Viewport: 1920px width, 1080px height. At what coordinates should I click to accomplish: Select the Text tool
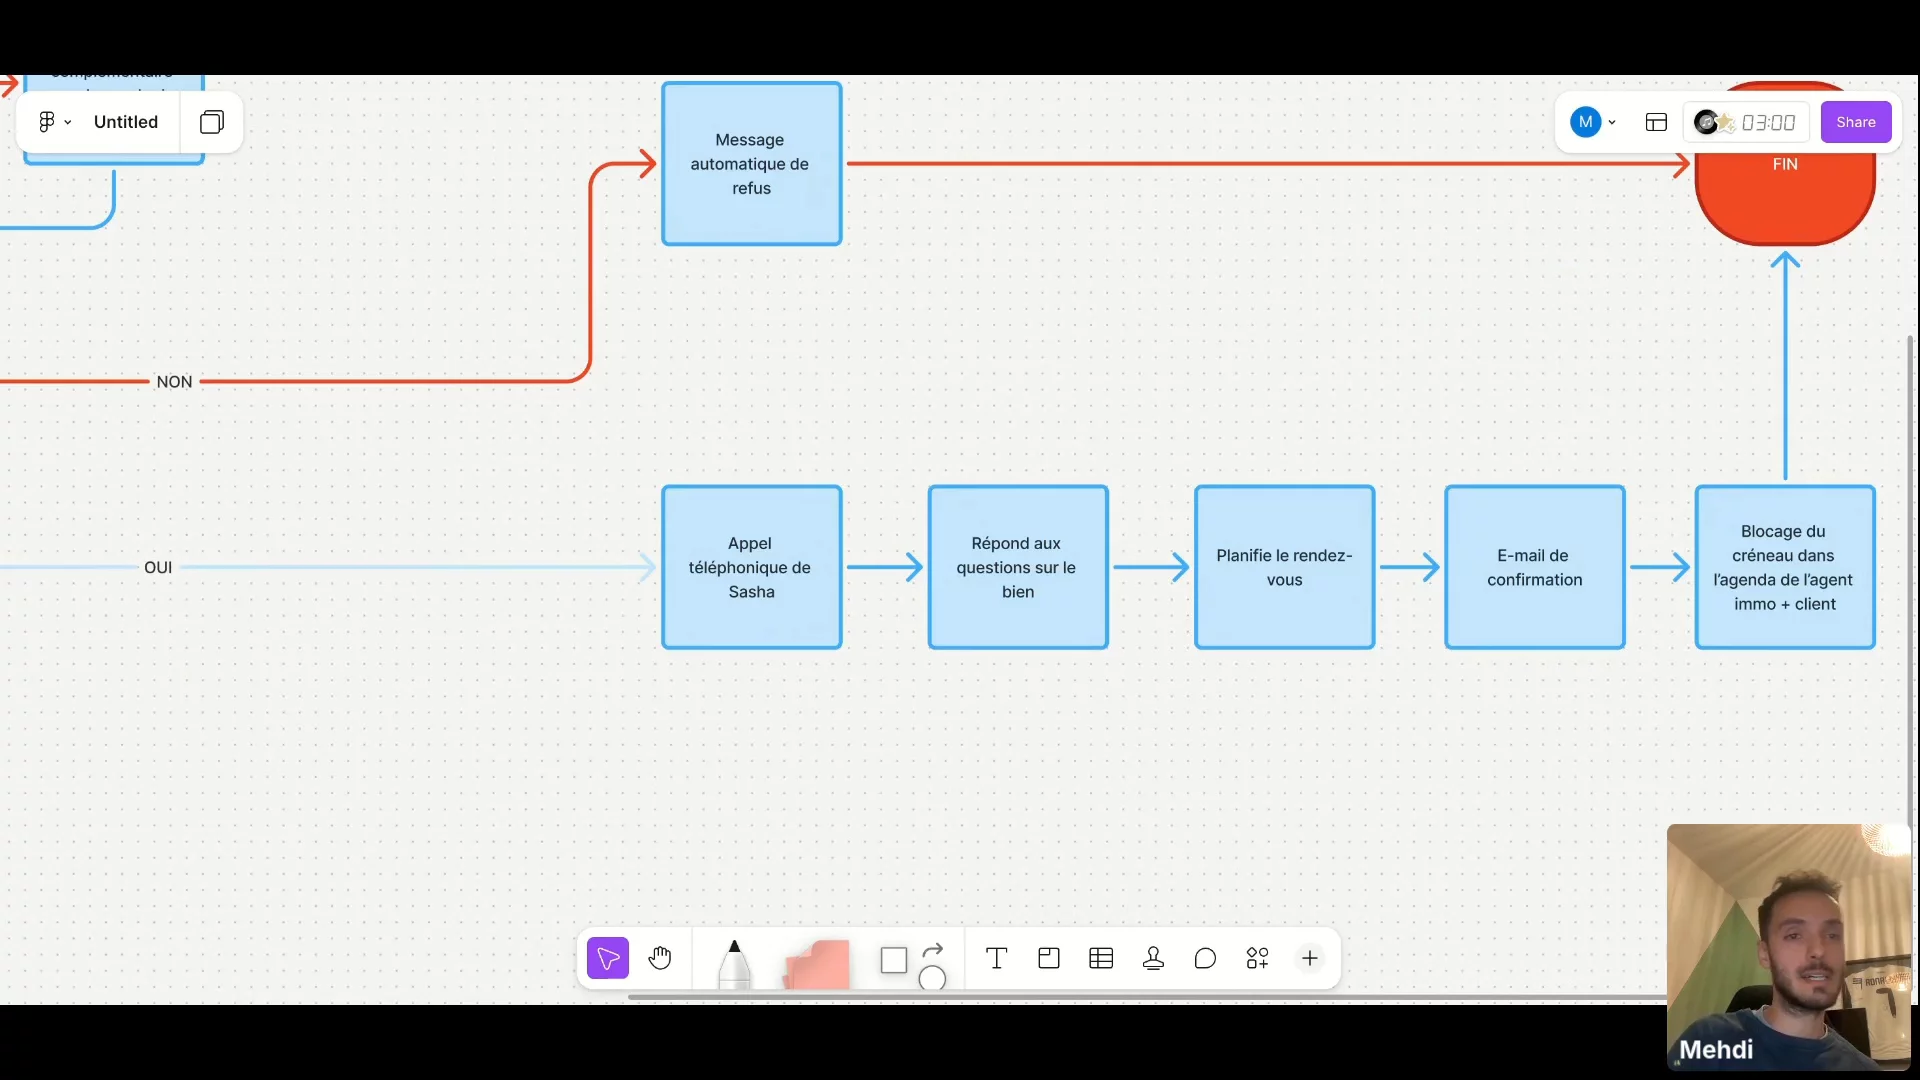996,958
